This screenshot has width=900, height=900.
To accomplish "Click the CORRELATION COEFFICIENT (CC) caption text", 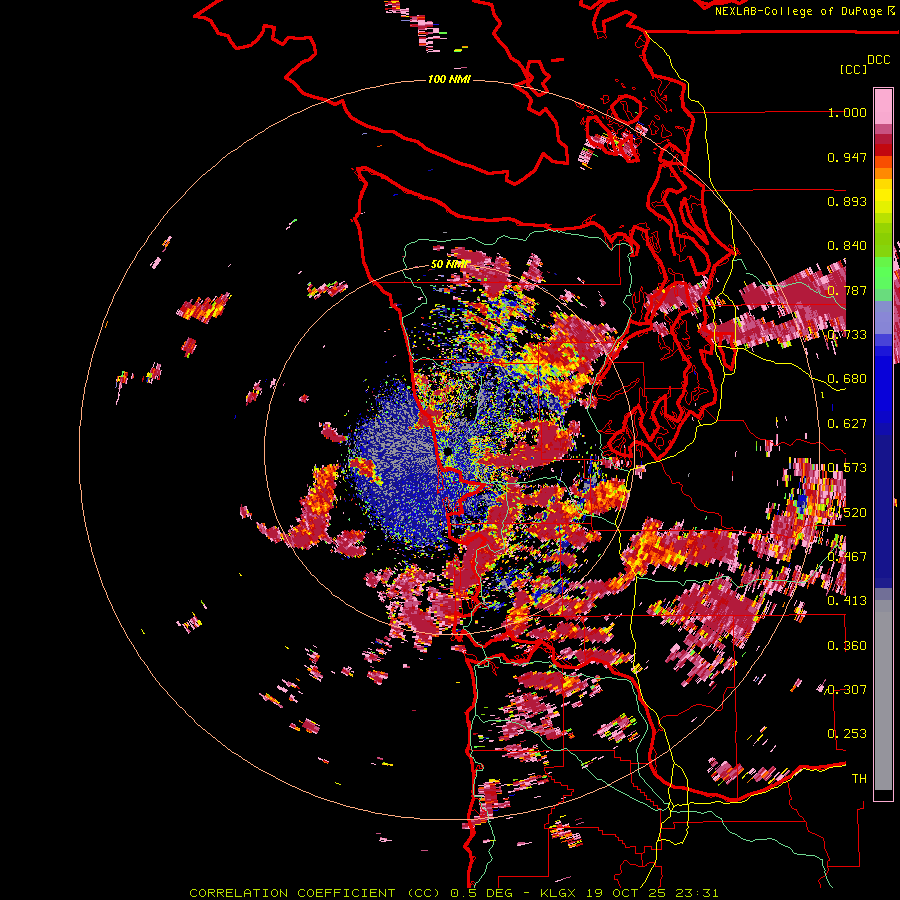I will (315, 893).
